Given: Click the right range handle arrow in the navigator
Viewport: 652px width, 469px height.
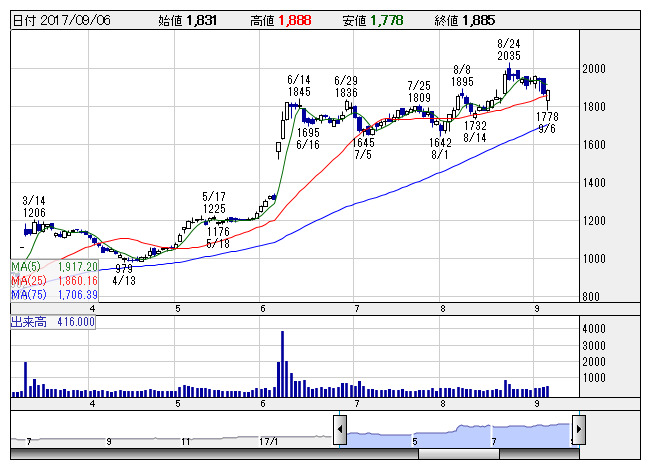Looking at the screenshot, I should tap(579, 429).
